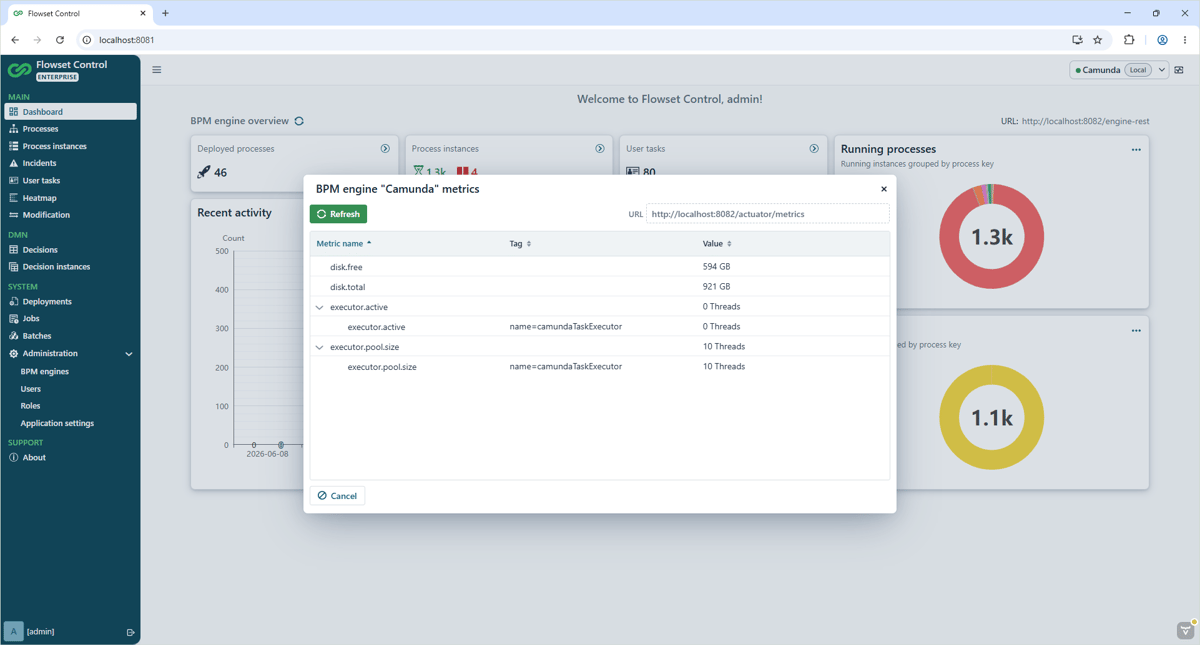Click the Refresh button in metrics dialog
The image size is (1200, 645).
[338, 214]
